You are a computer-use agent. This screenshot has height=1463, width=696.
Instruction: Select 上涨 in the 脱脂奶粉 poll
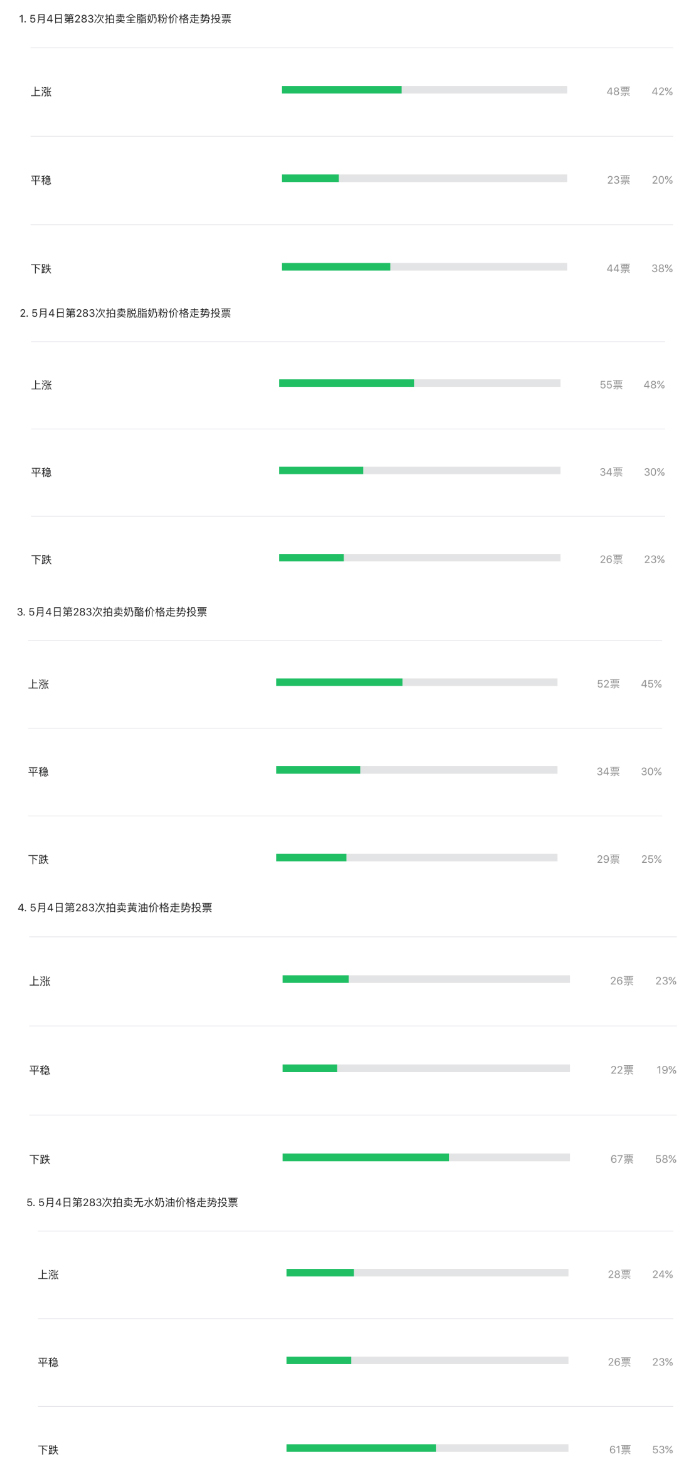tap(41, 385)
